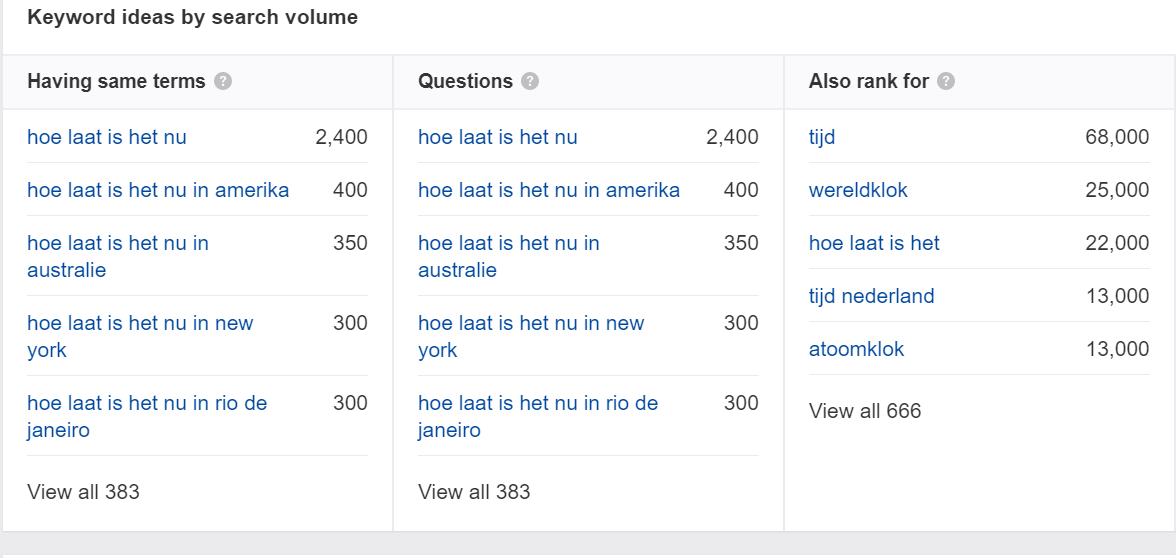This screenshot has width=1176, height=558.
Task: Select 'hoe laat is het nu in australie' in Having same terms
Action: 118,256
